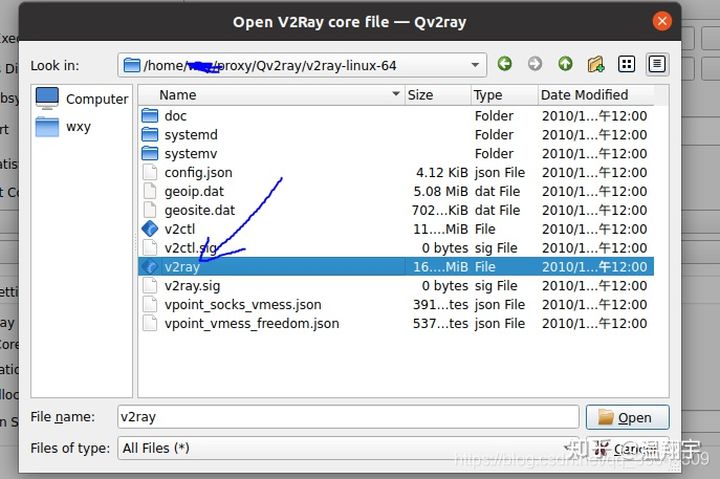
Task: Select the config.json file icon
Action: point(150,172)
